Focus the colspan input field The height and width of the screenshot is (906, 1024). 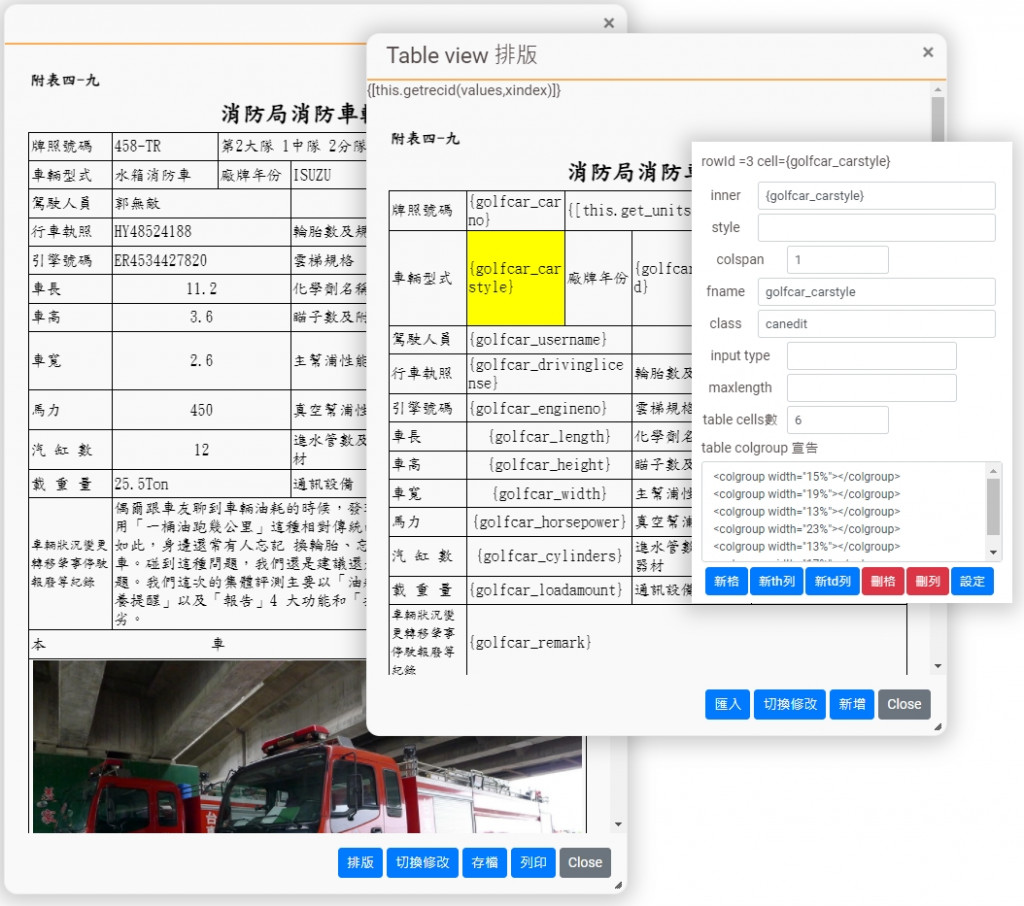click(837, 260)
